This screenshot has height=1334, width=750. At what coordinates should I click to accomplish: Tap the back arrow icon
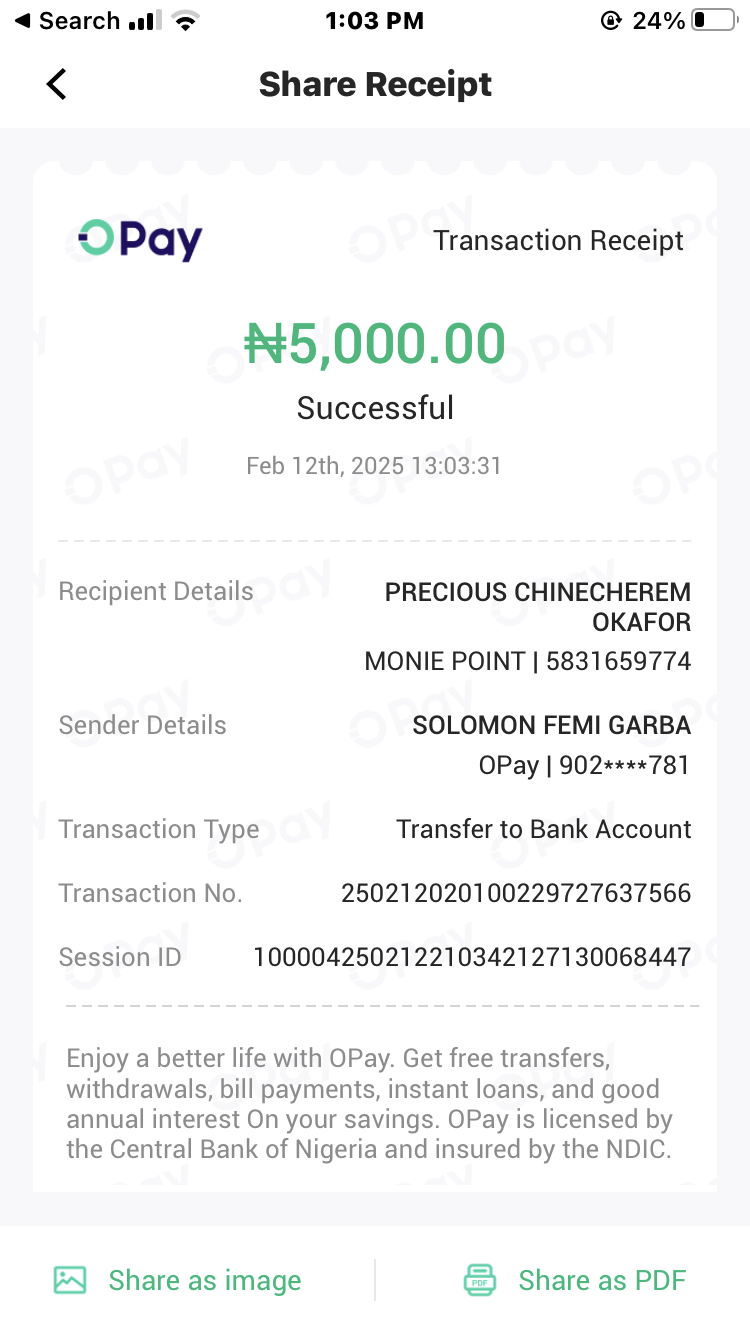click(x=57, y=84)
